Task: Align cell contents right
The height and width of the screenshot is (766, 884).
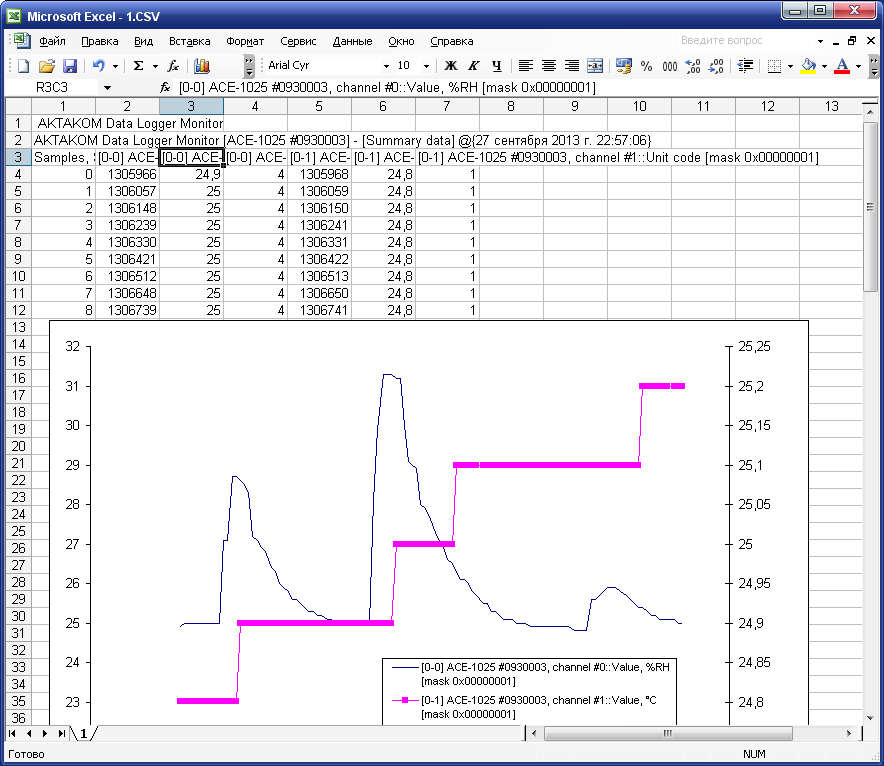Action: (x=572, y=66)
